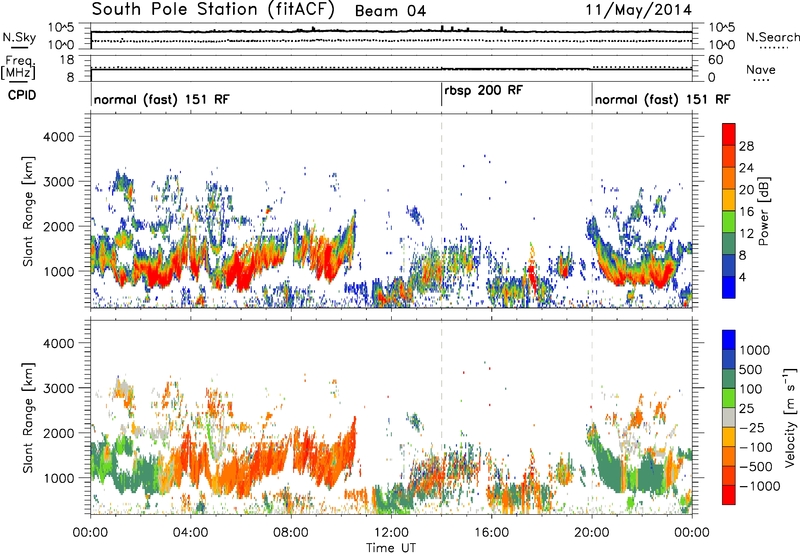
Task: Pick the grey -25 to 25 Velocity colorbar segment
Action: (x=729, y=417)
